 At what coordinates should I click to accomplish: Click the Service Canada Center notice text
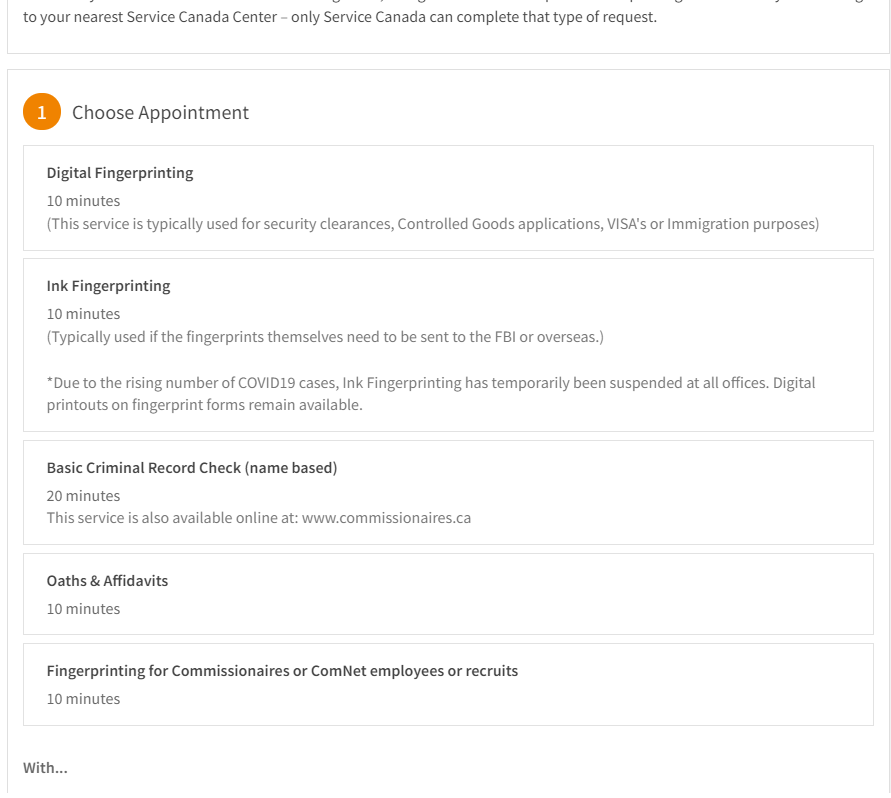(x=340, y=17)
